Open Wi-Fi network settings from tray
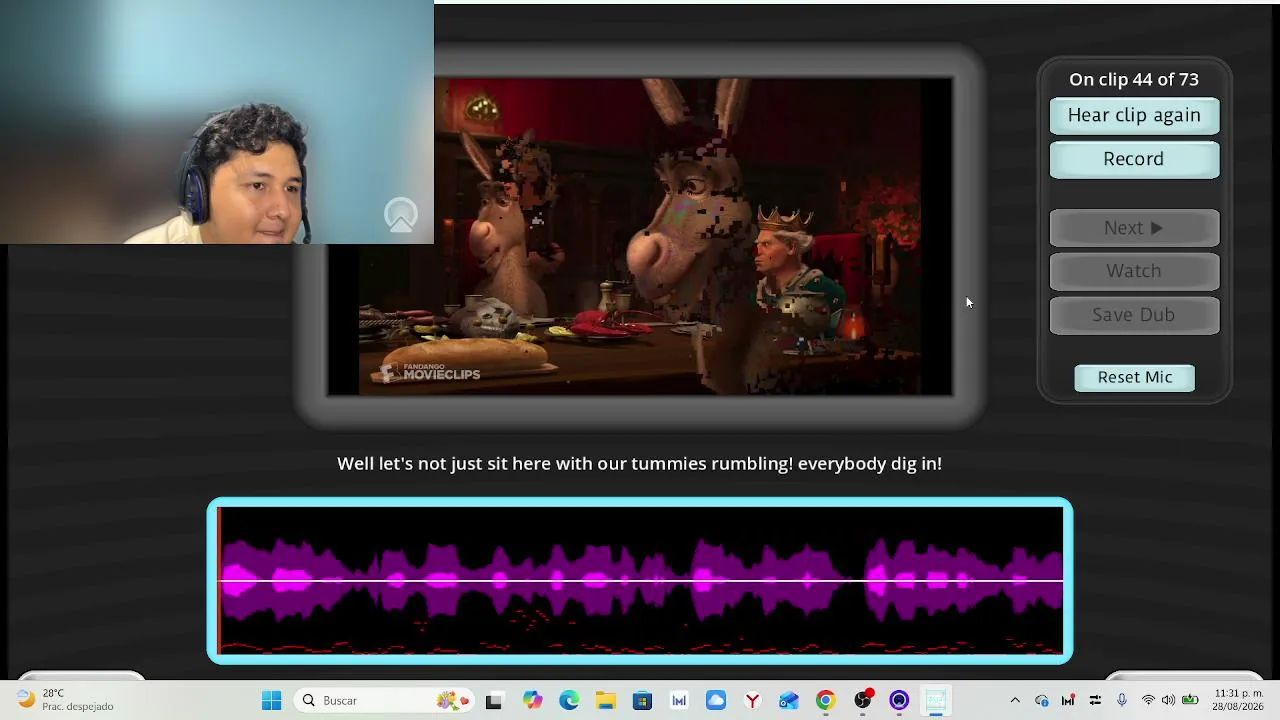Viewport: 1280px width, 720px height. click(1148, 701)
